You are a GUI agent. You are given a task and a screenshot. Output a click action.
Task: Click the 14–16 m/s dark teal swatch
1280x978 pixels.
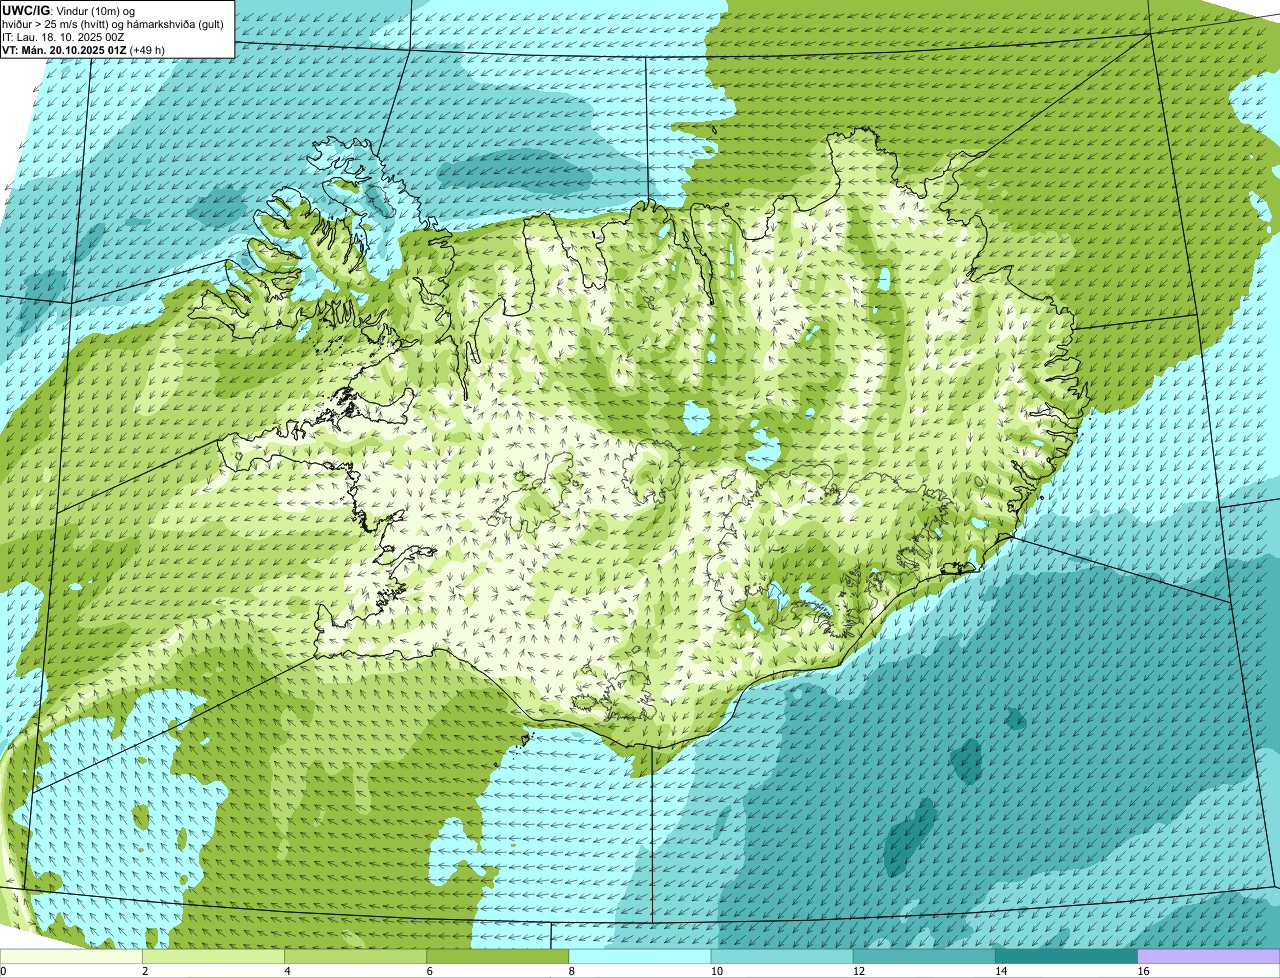[x=1066, y=956]
